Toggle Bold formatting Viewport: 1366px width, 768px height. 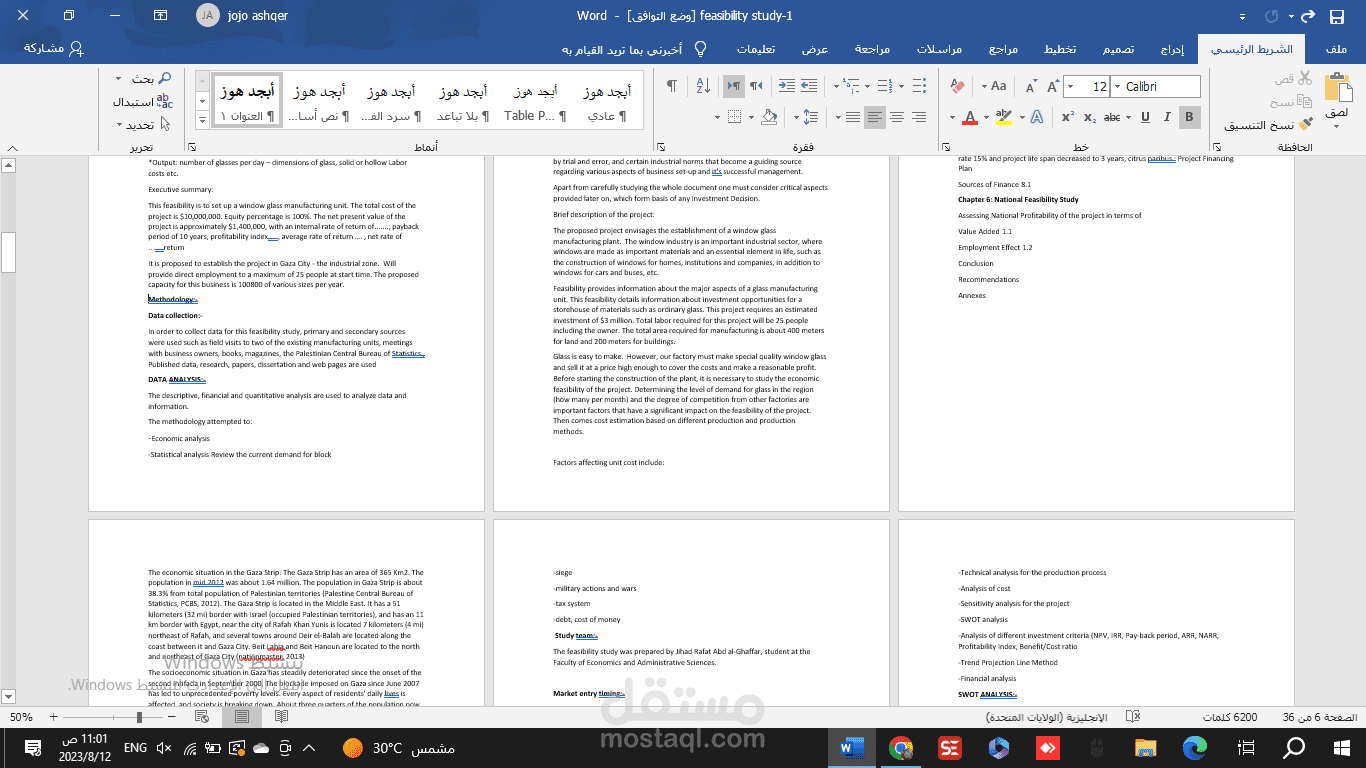click(1189, 117)
